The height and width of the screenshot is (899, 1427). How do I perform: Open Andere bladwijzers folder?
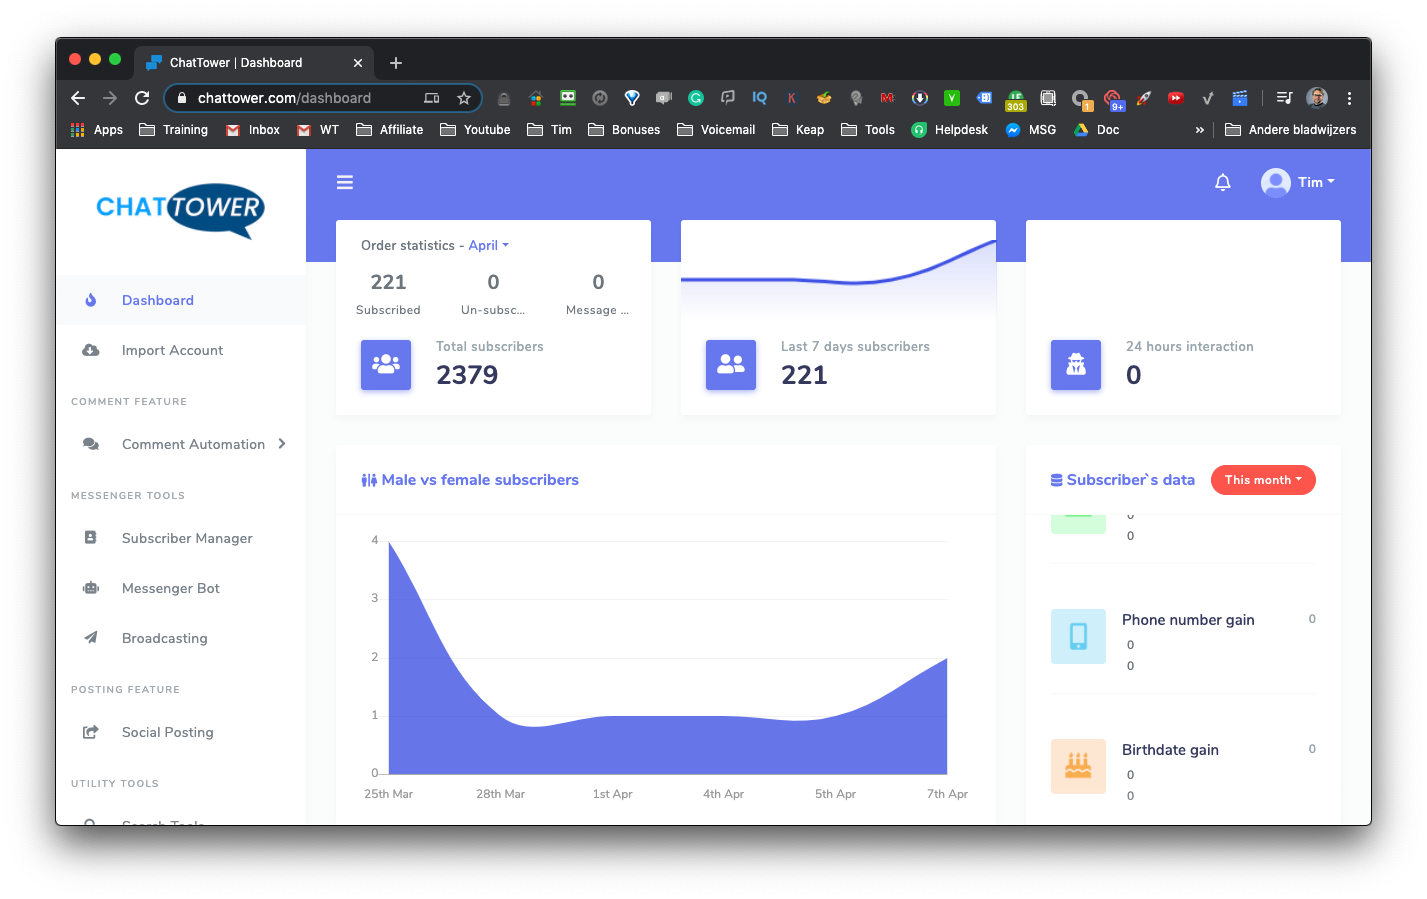1291,130
